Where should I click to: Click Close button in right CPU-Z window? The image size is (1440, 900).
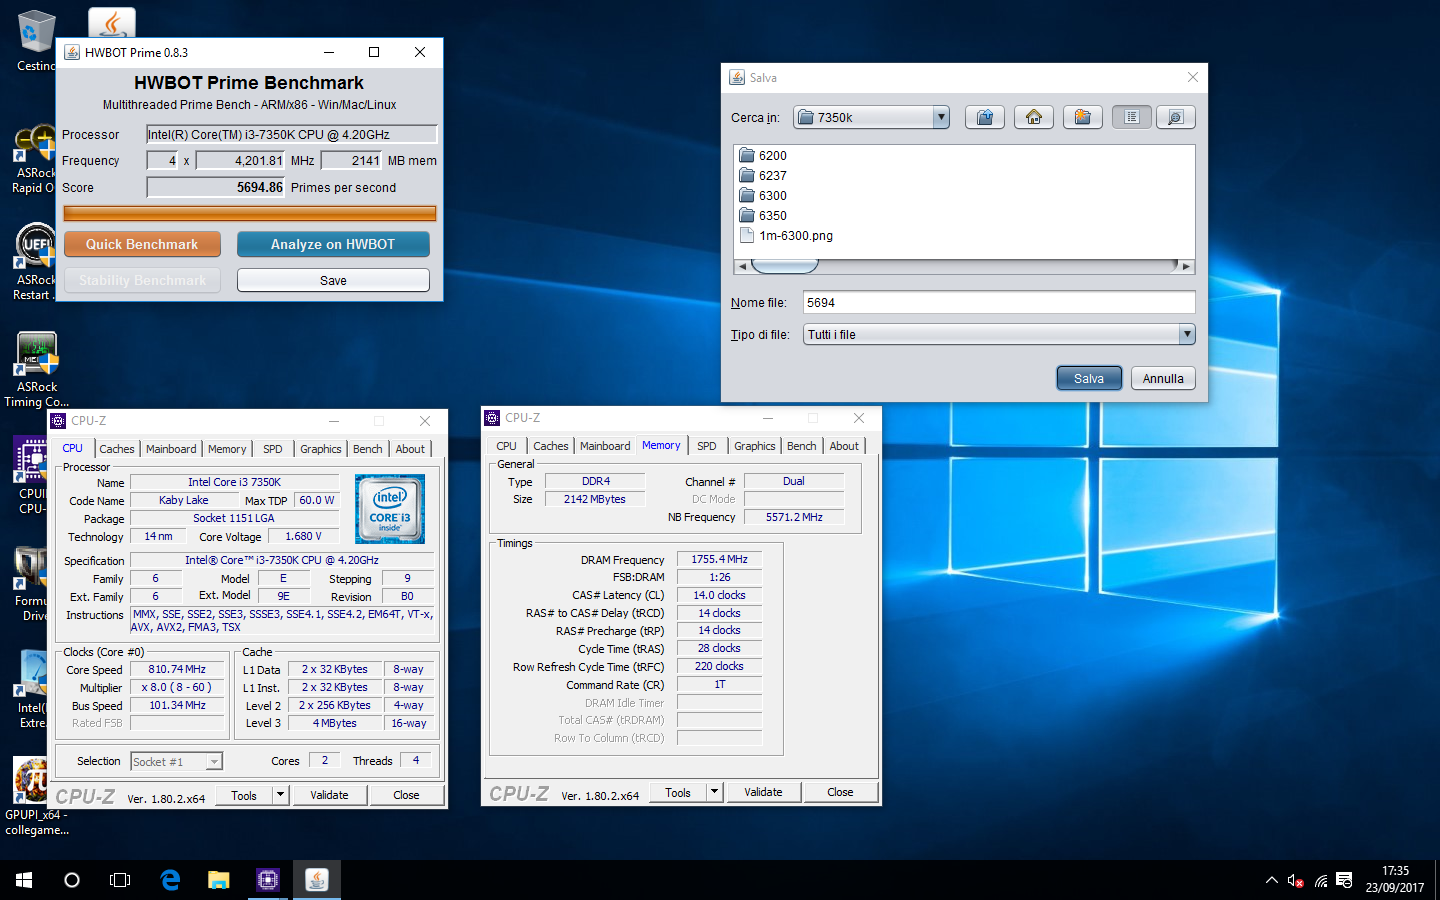pyautogui.click(x=840, y=793)
